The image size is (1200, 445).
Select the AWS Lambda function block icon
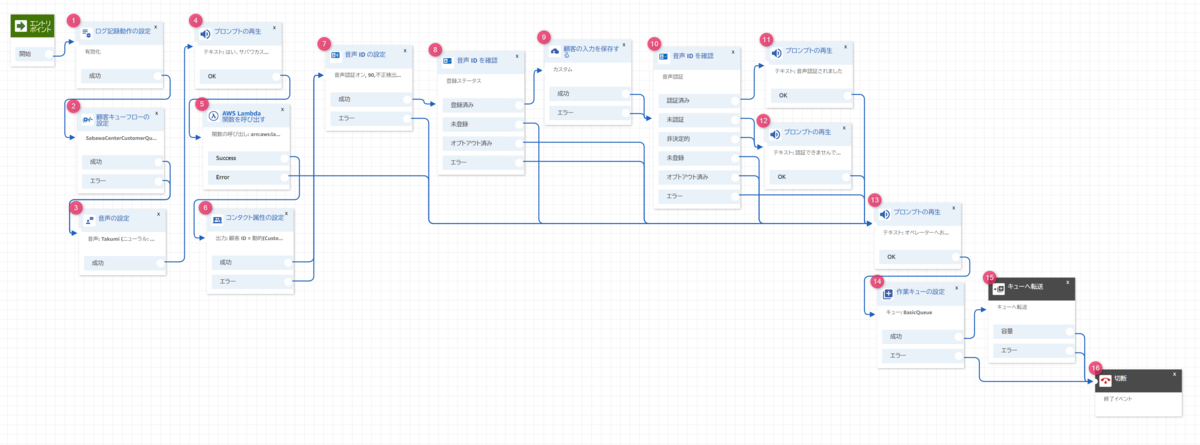[x=213, y=115]
